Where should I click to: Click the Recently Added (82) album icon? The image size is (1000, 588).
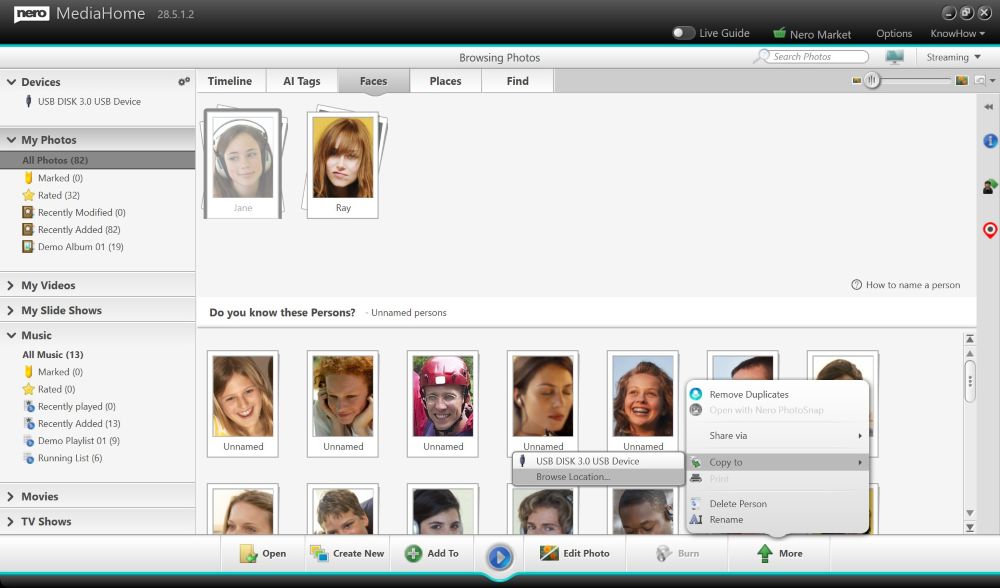(x=28, y=230)
